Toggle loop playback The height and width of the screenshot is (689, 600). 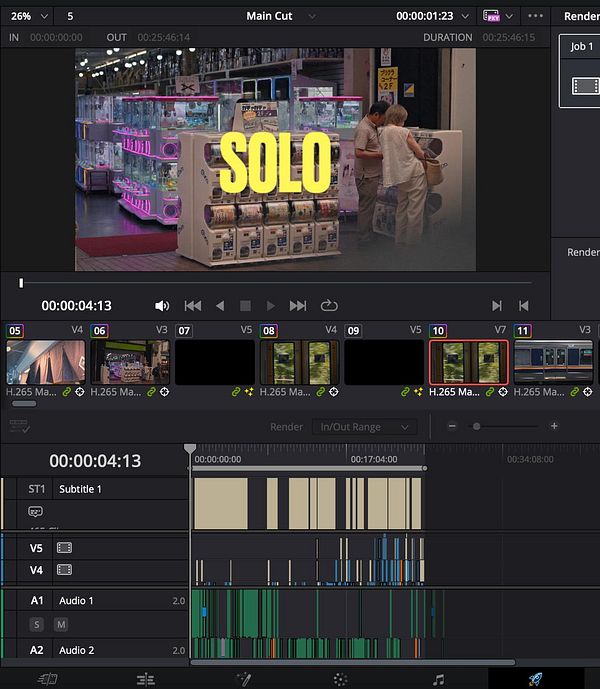pyautogui.click(x=329, y=305)
